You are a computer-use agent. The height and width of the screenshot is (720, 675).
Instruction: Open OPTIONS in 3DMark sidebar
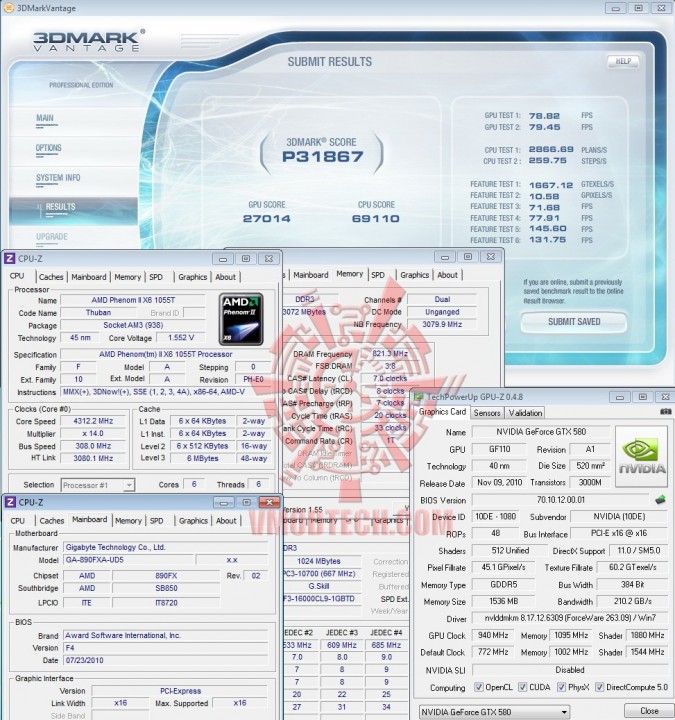(48, 148)
